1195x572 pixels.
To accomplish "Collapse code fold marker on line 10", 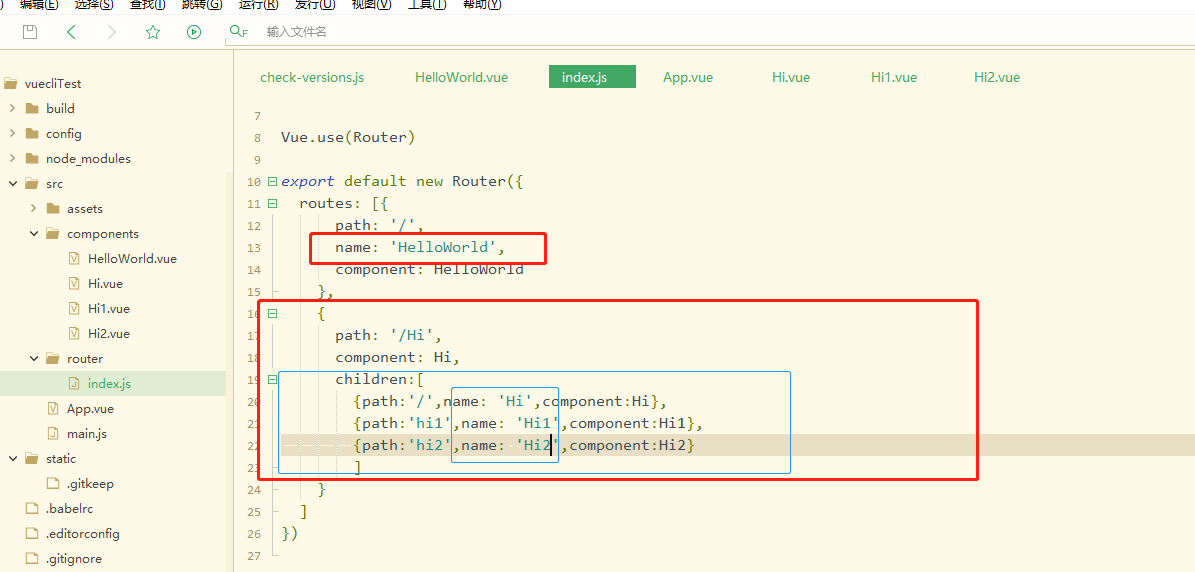I will (272, 182).
